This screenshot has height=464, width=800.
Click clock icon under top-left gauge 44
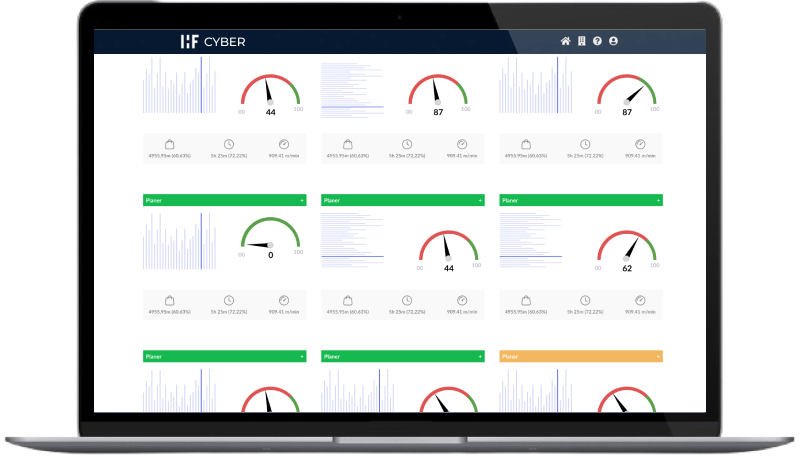(229, 144)
